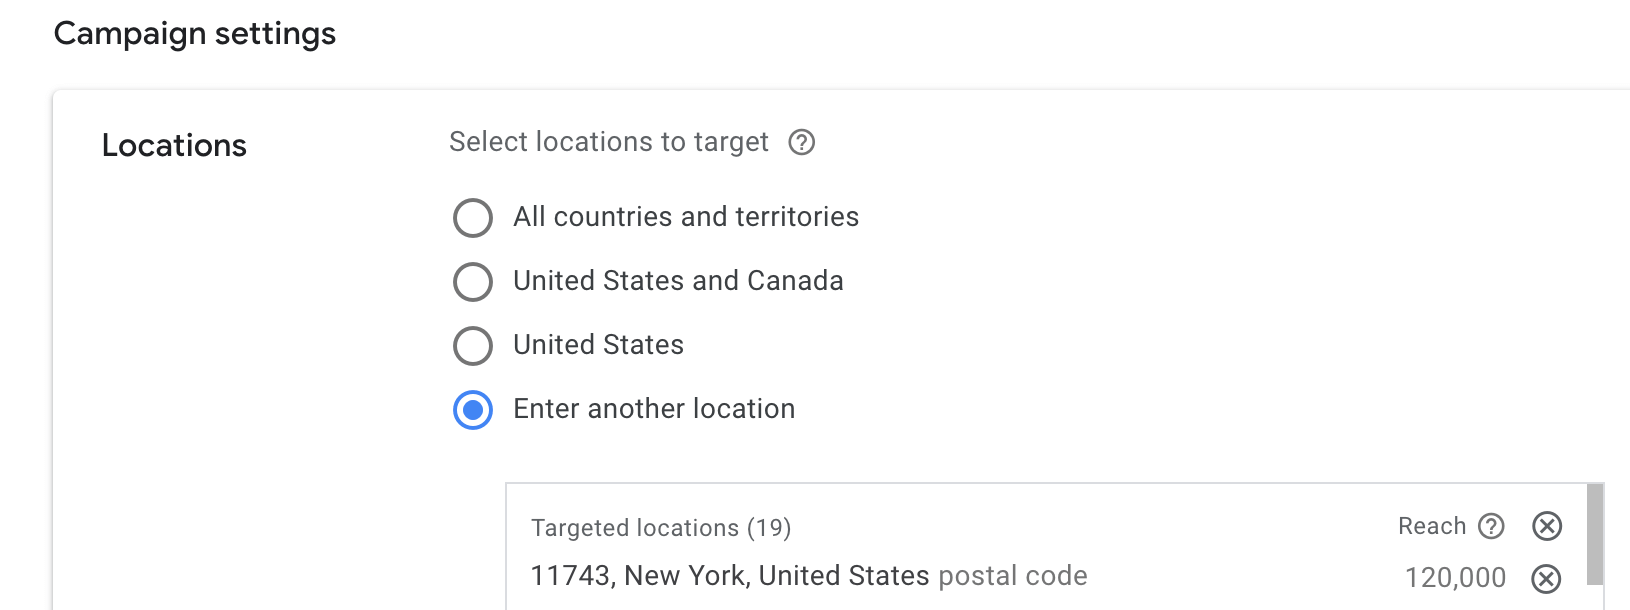Open help for Select locations to target
The height and width of the screenshot is (610, 1630).
[801, 143]
